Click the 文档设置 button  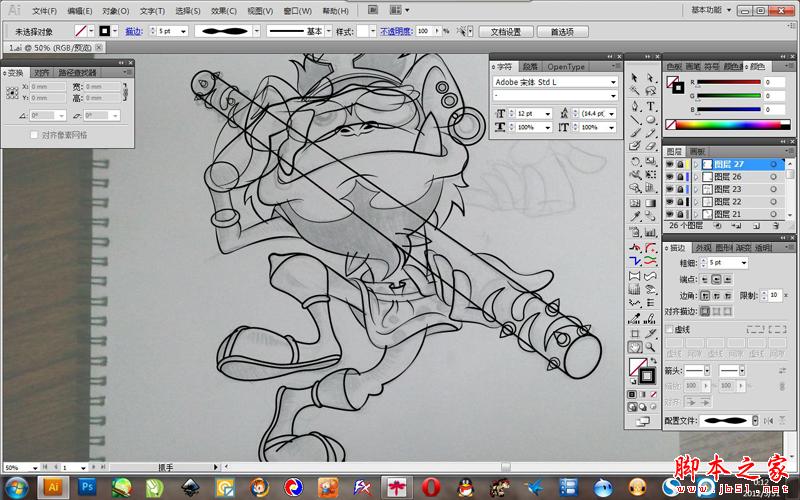tap(506, 32)
